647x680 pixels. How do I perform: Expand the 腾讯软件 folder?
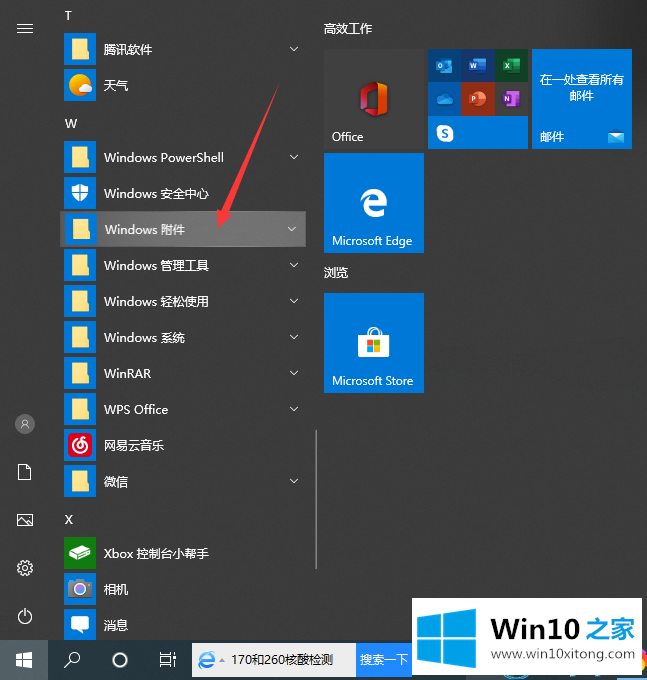(x=184, y=49)
